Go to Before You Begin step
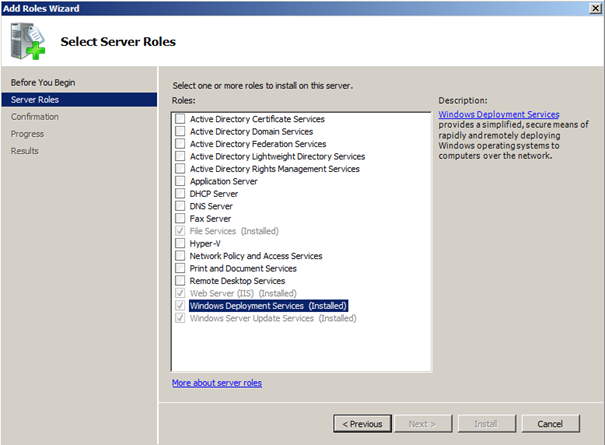Screen dimensions: 605x445 pos(43,83)
